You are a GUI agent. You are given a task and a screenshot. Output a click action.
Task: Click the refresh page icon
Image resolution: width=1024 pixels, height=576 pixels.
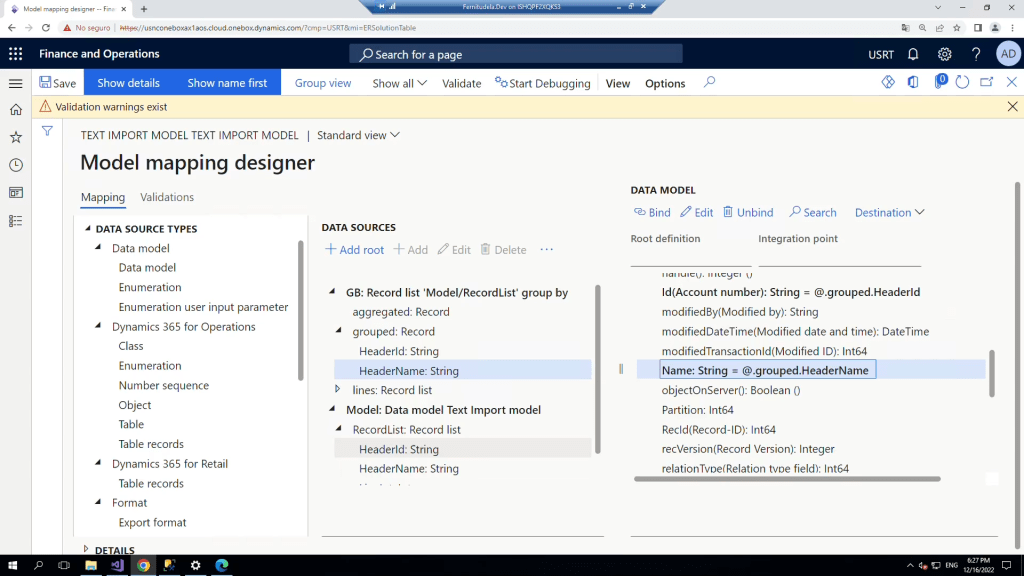coord(963,83)
